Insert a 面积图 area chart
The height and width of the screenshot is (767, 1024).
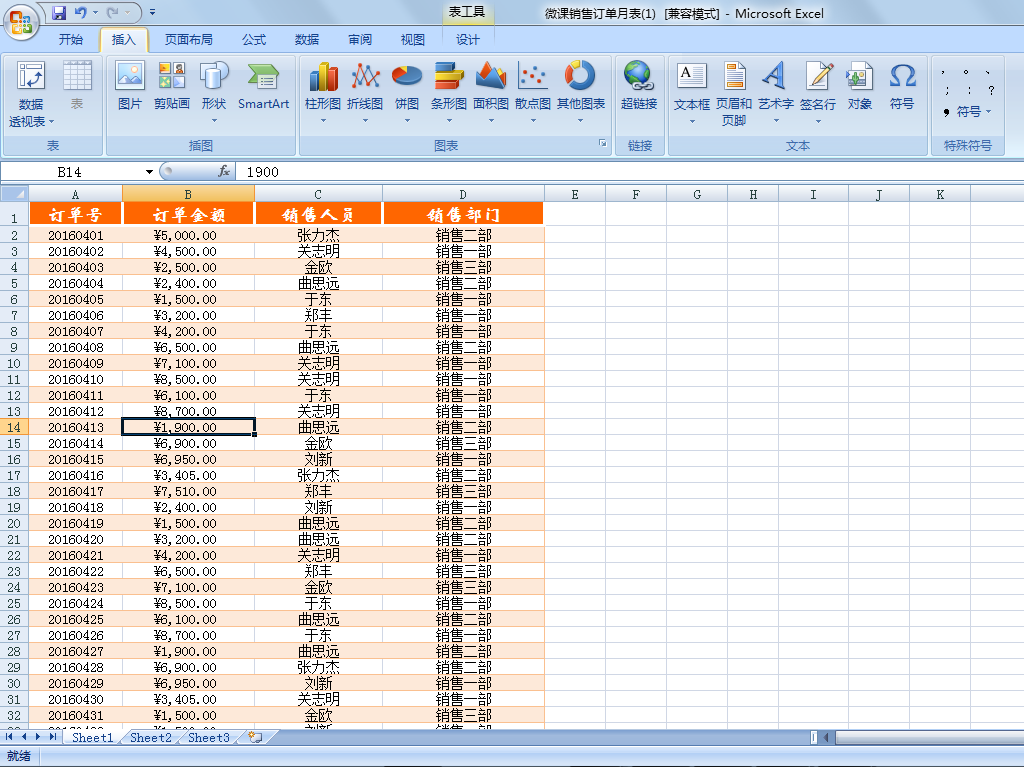[x=490, y=91]
